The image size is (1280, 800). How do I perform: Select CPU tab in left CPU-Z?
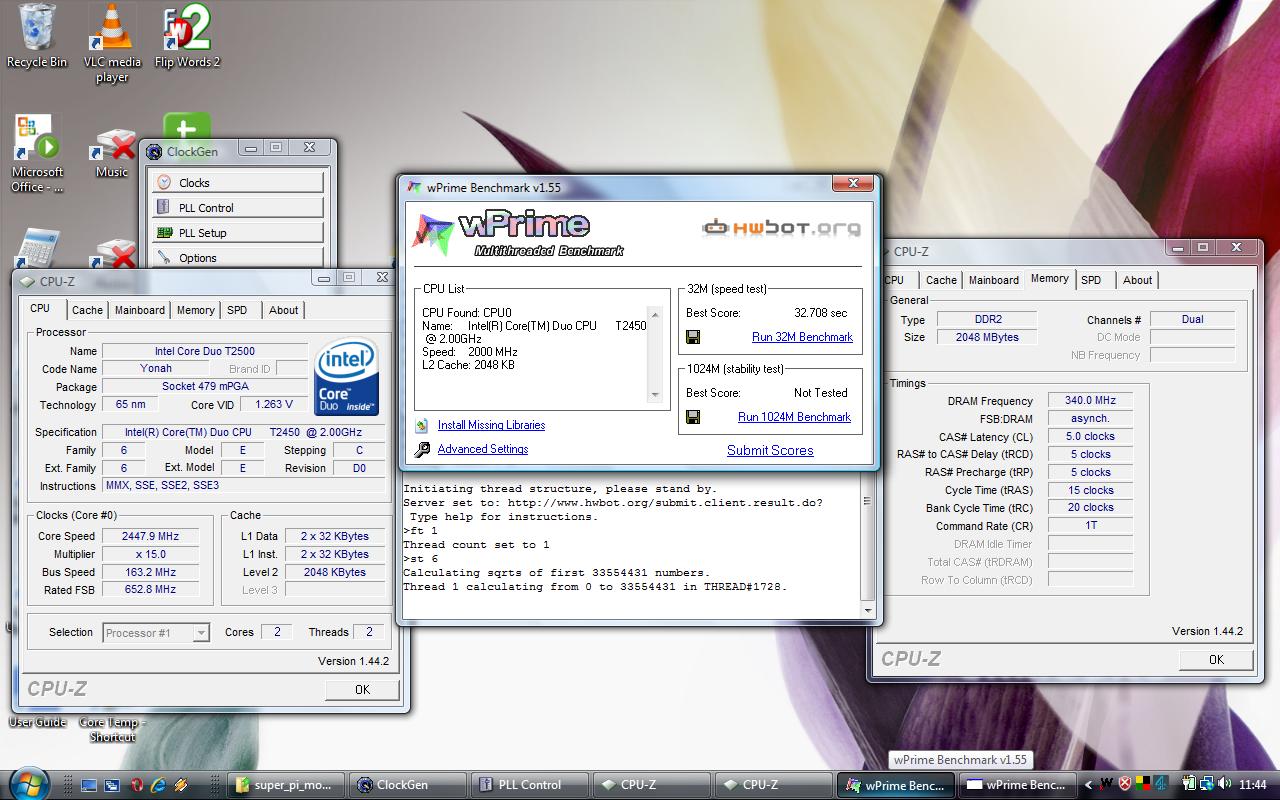pos(40,309)
